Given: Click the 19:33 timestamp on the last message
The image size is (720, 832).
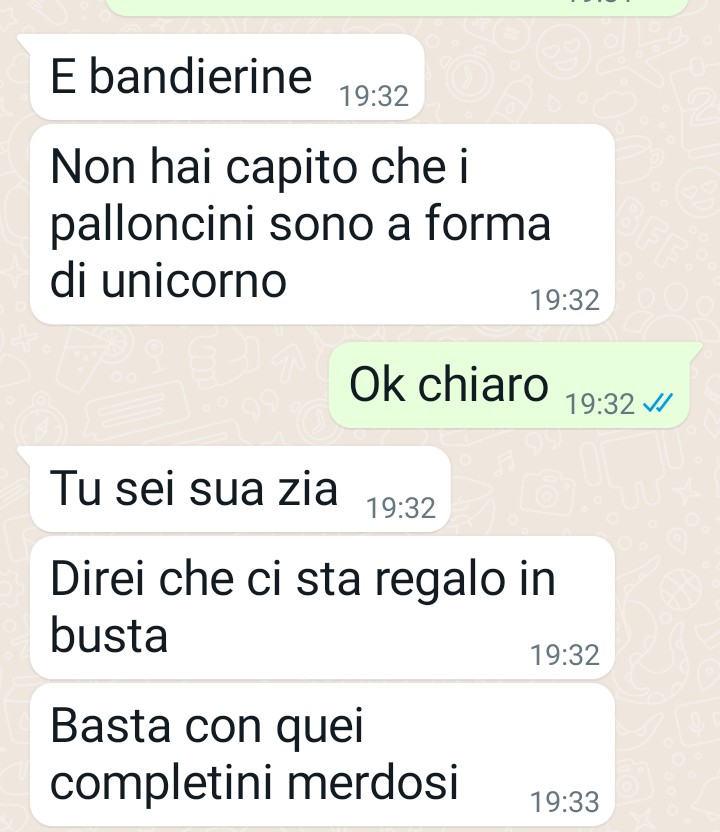Looking at the screenshot, I should 565,802.
